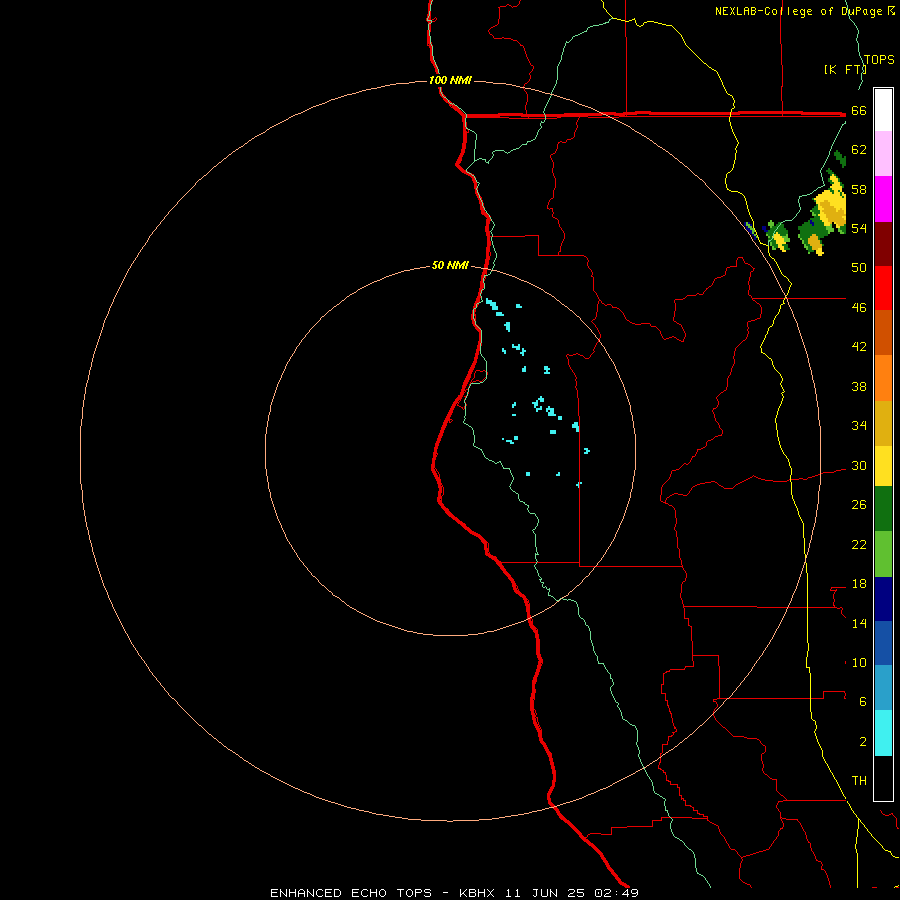Click the 02:49 timestamp

point(616,893)
